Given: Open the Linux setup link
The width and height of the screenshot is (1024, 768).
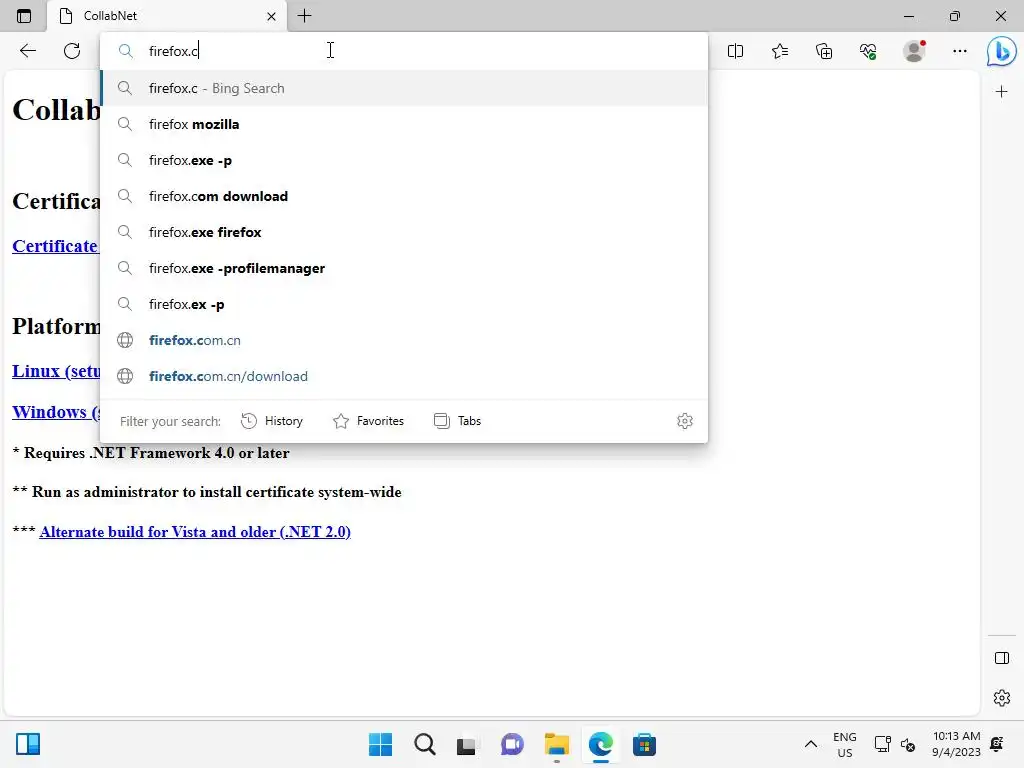Looking at the screenshot, I should click(x=56, y=371).
